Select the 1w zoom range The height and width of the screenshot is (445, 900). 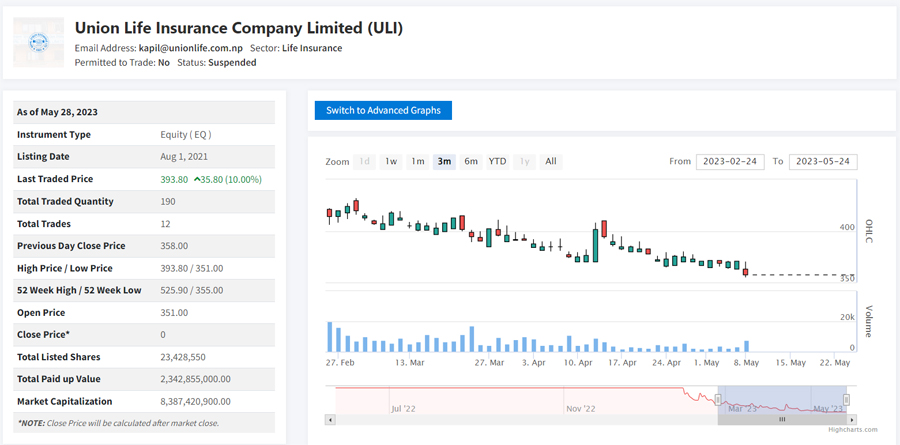tap(391, 162)
